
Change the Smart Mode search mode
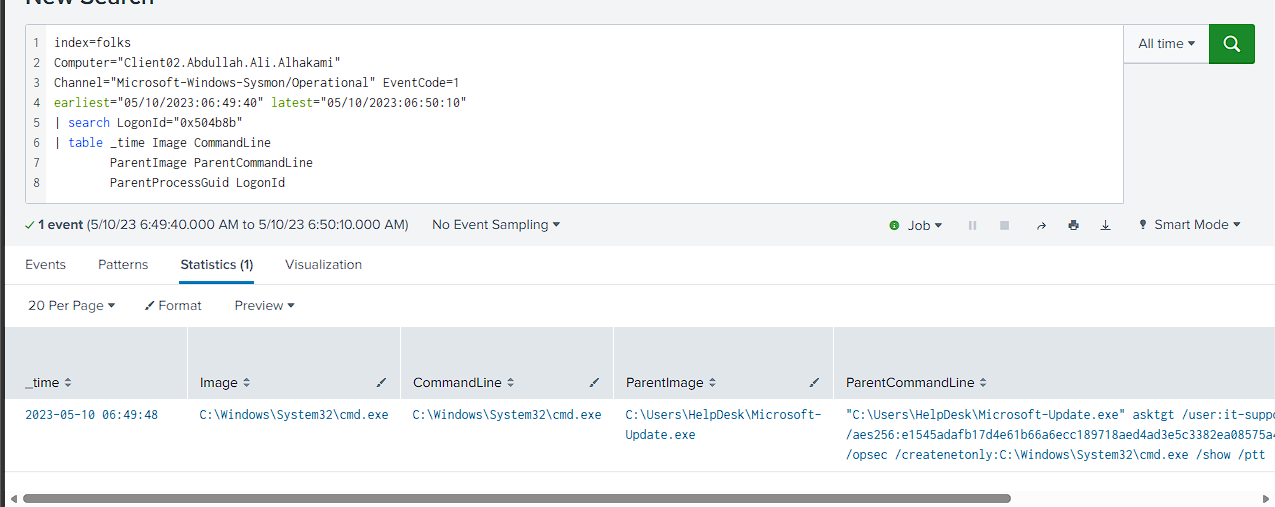click(1189, 225)
